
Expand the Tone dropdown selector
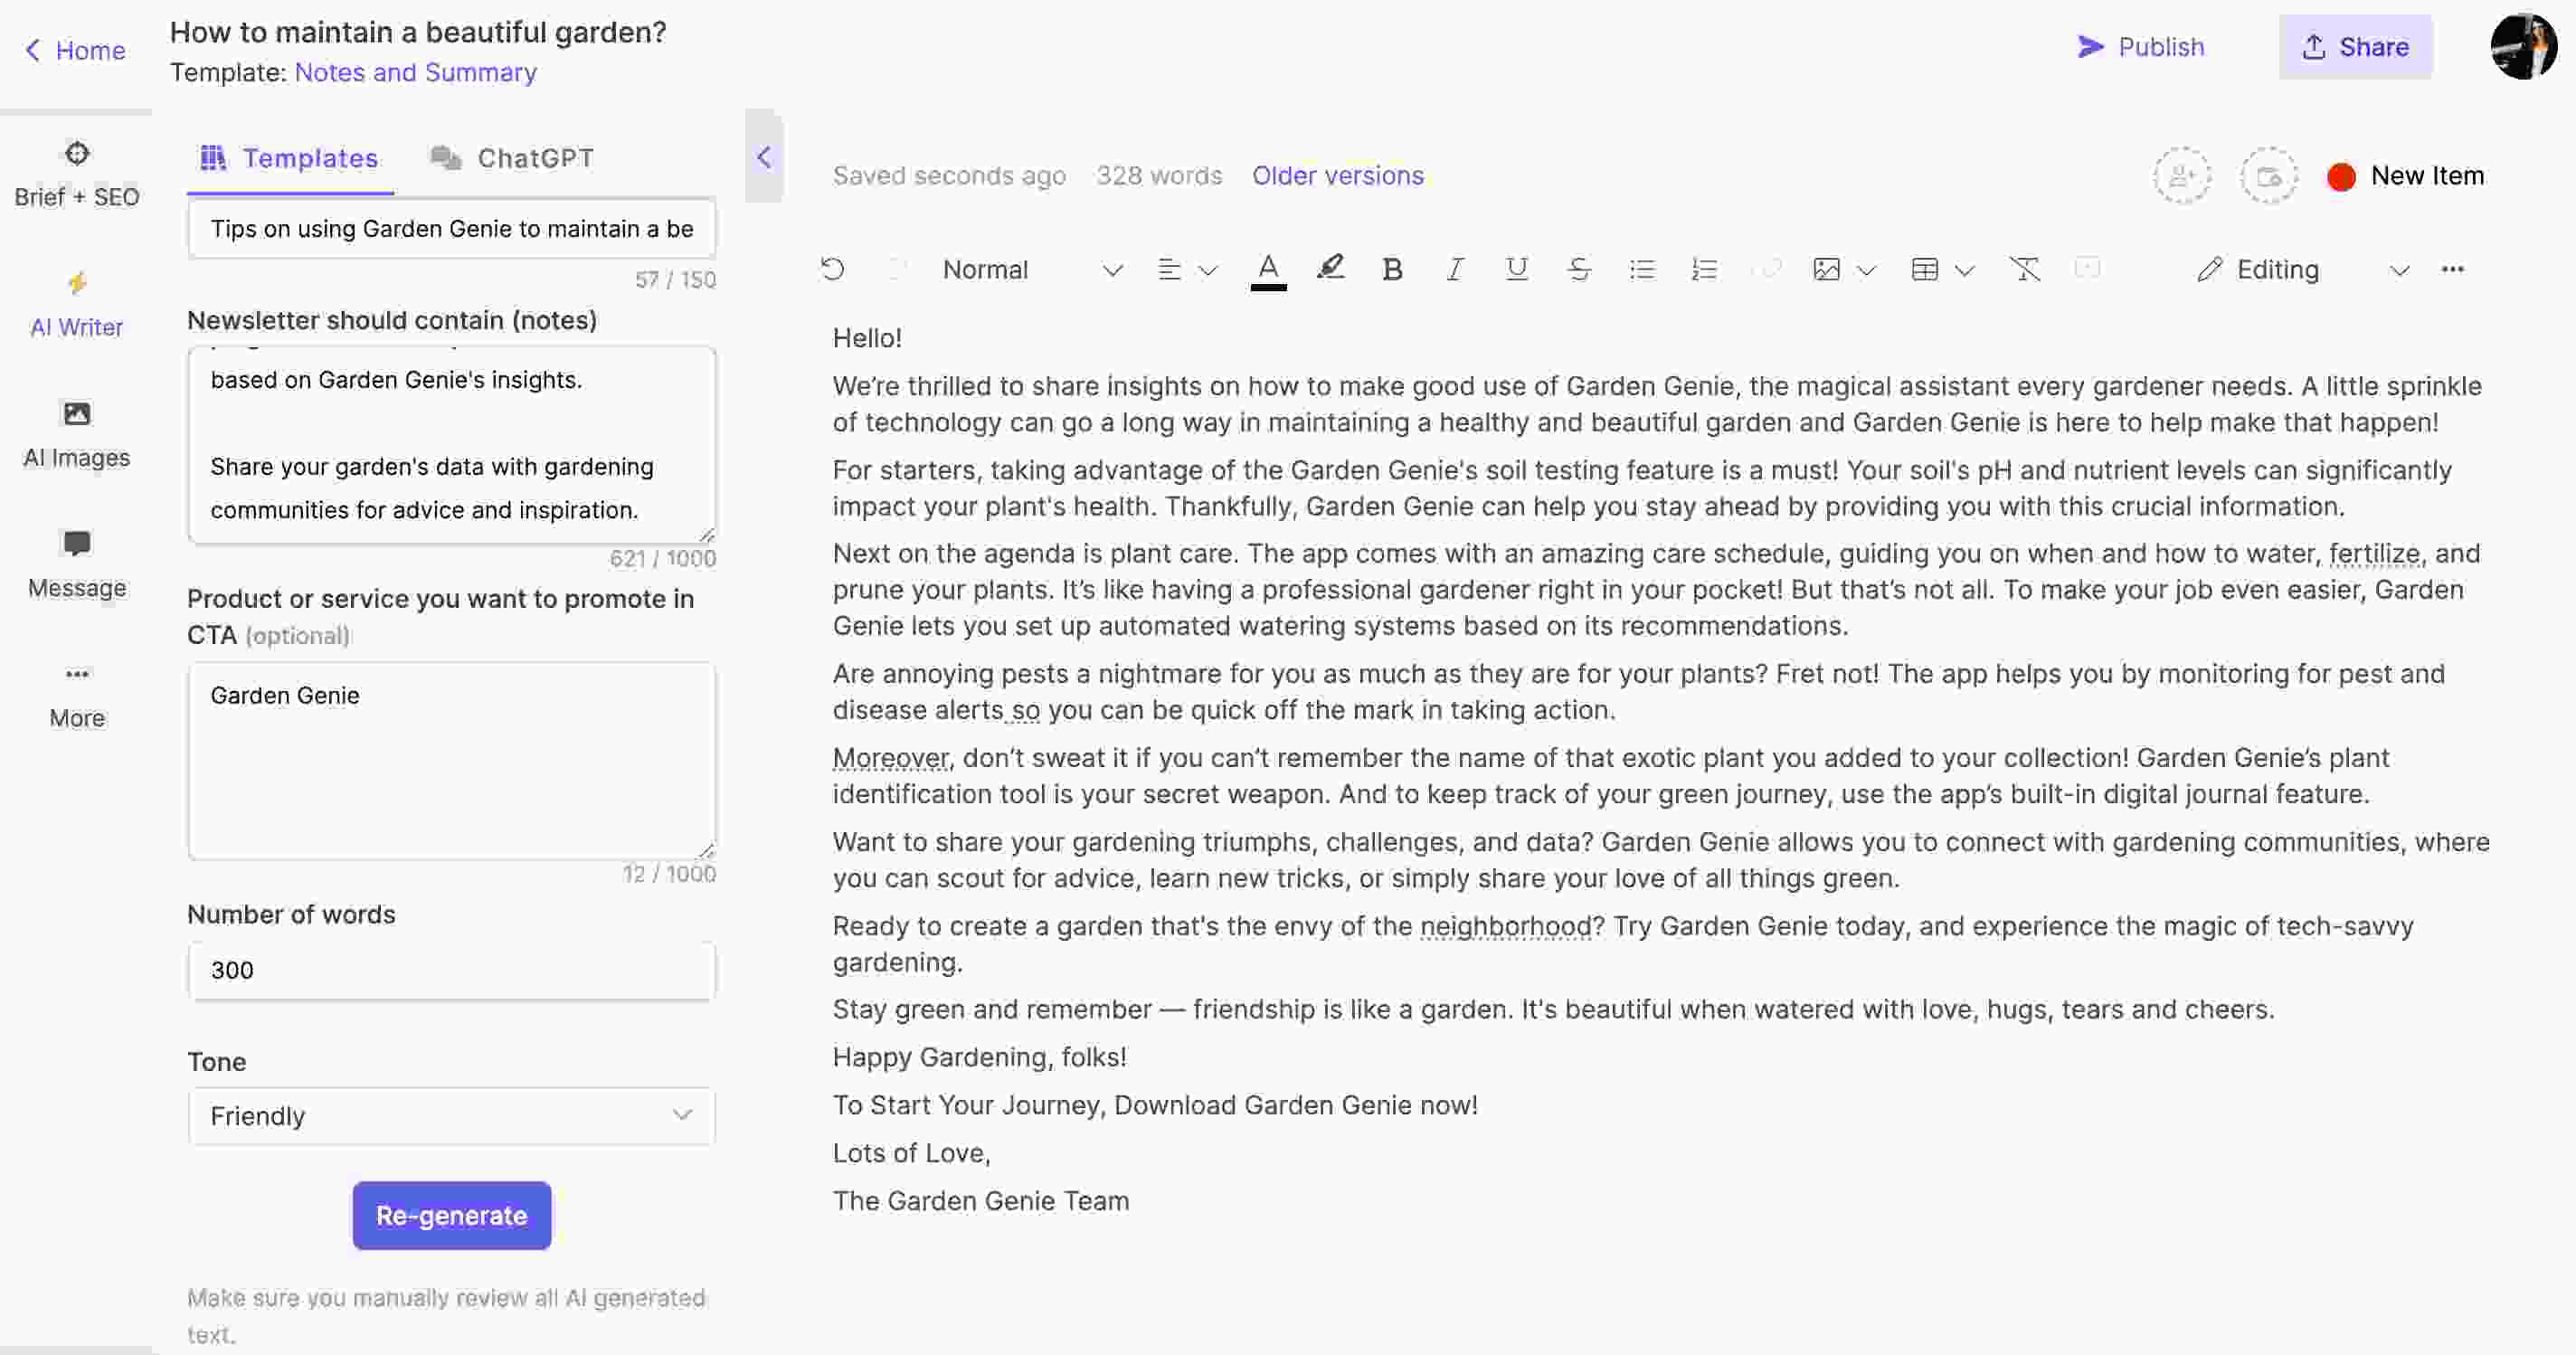point(450,1116)
